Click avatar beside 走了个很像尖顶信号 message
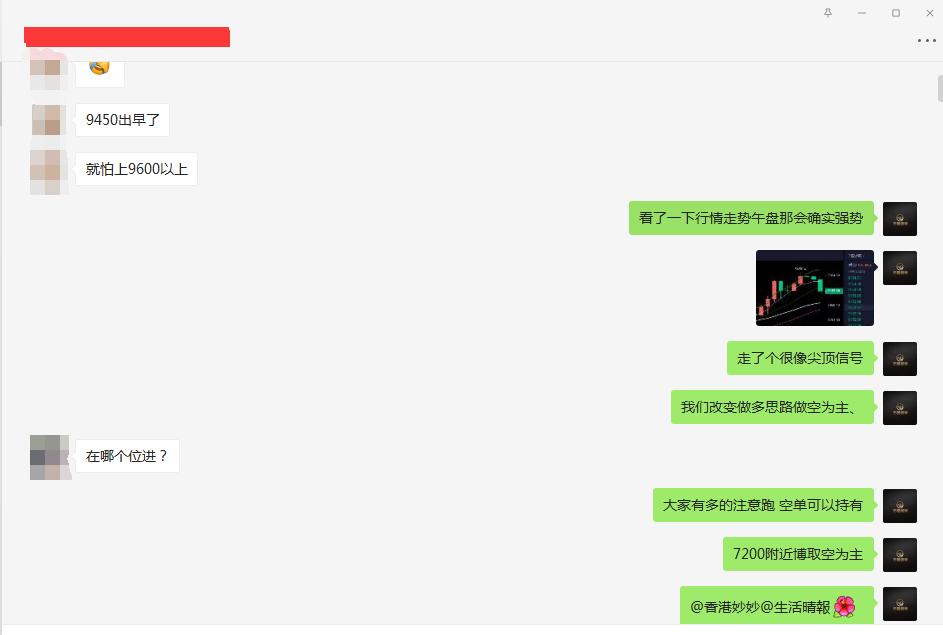The image size is (943, 635). coord(900,359)
